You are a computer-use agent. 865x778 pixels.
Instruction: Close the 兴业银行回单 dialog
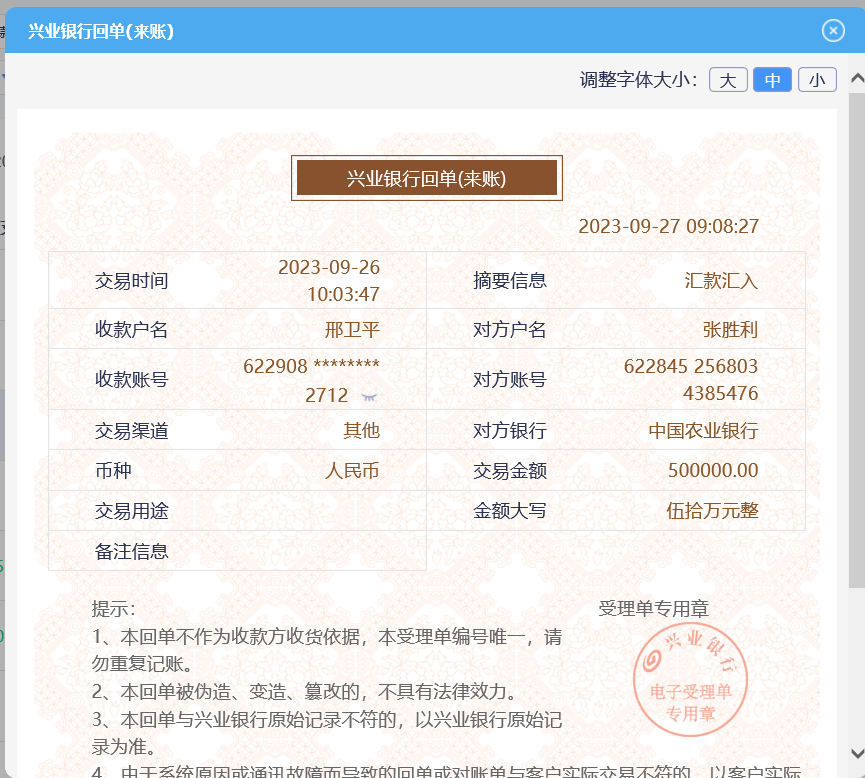(833, 31)
